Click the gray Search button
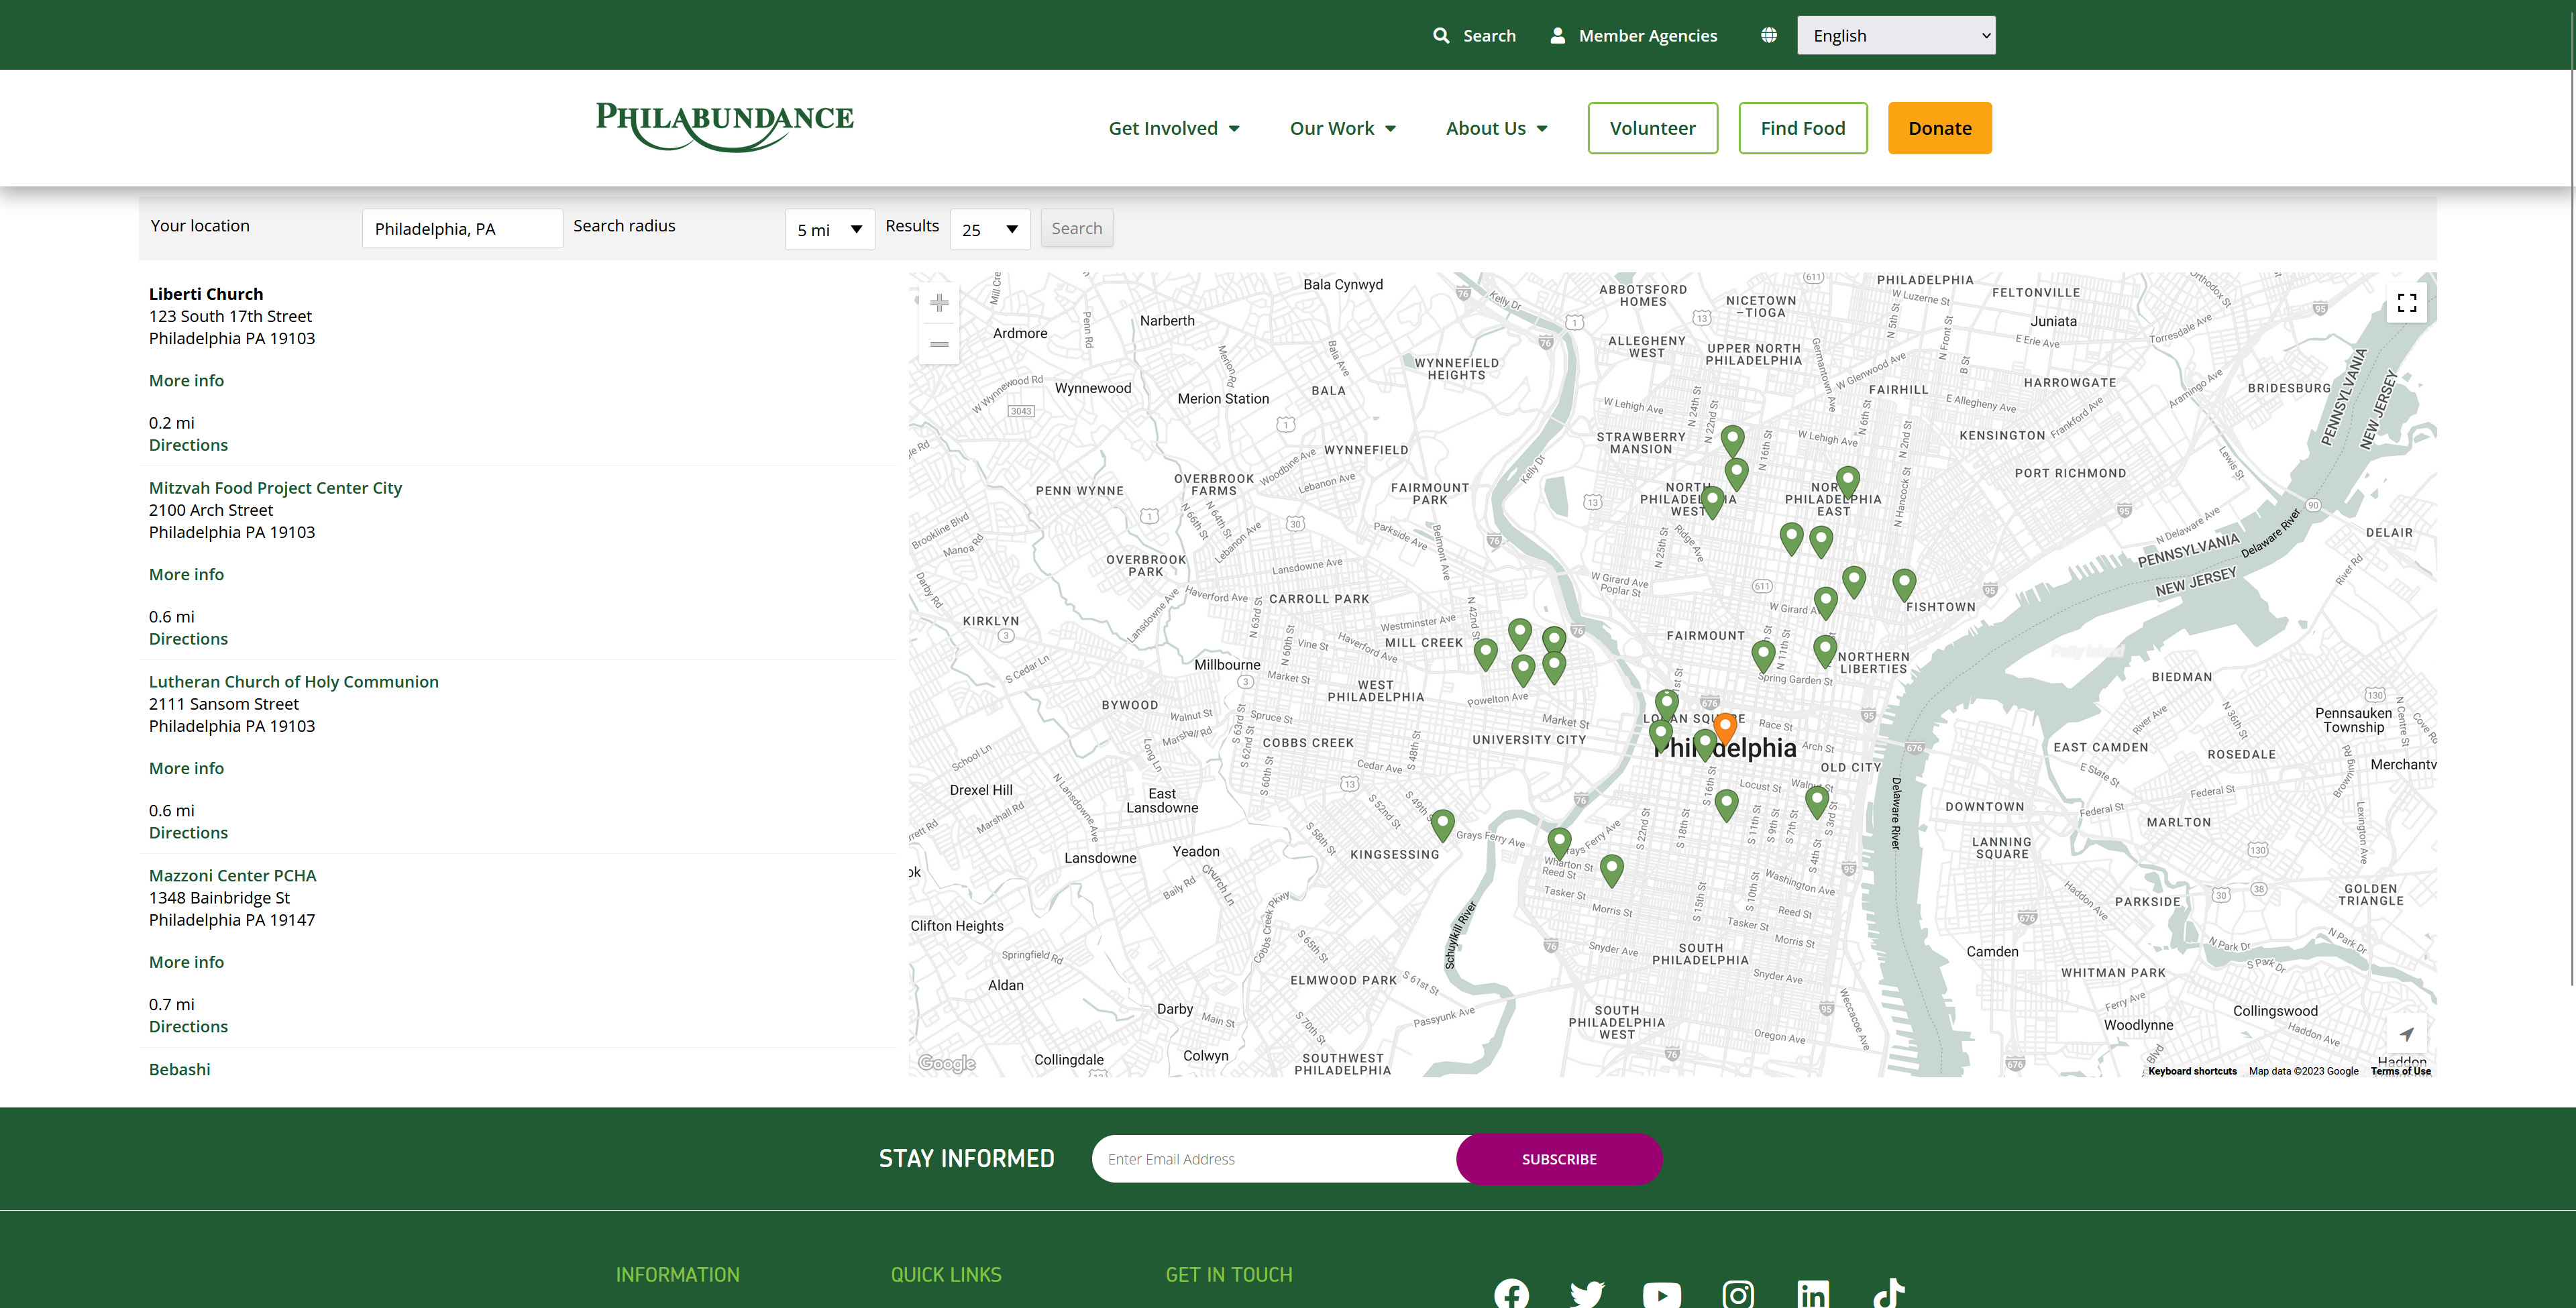Image resolution: width=2576 pixels, height=1308 pixels. (1077, 228)
